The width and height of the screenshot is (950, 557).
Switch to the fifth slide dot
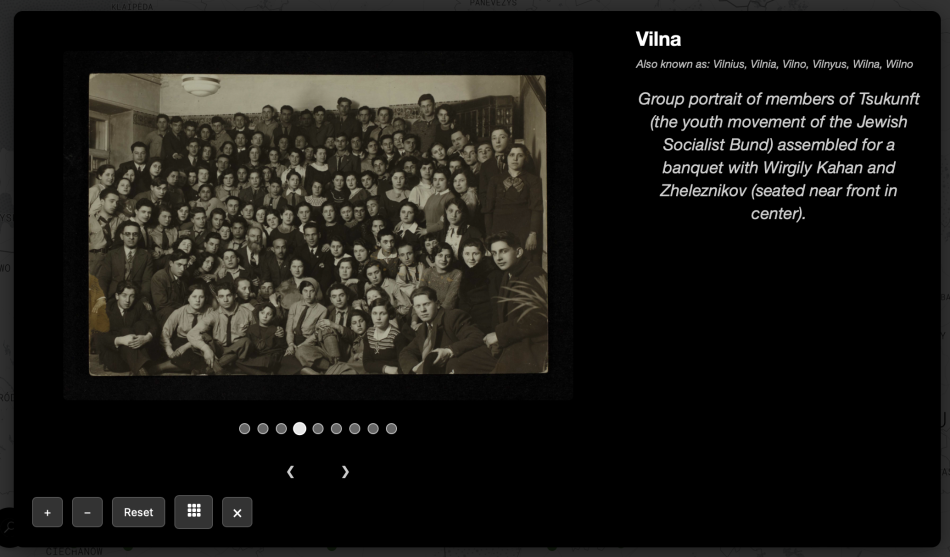click(318, 429)
